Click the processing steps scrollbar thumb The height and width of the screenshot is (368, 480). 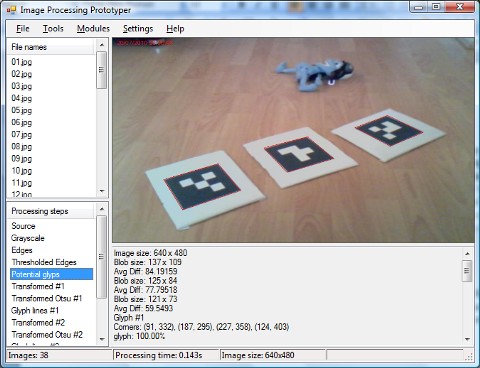(x=102, y=257)
